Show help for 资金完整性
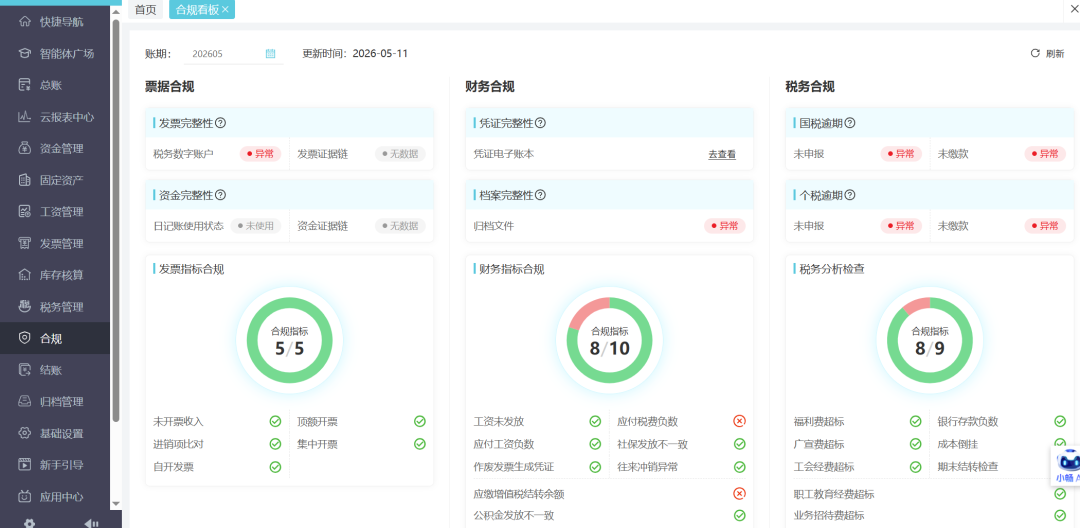Image resolution: width=1080 pixels, height=528 pixels. (220, 195)
